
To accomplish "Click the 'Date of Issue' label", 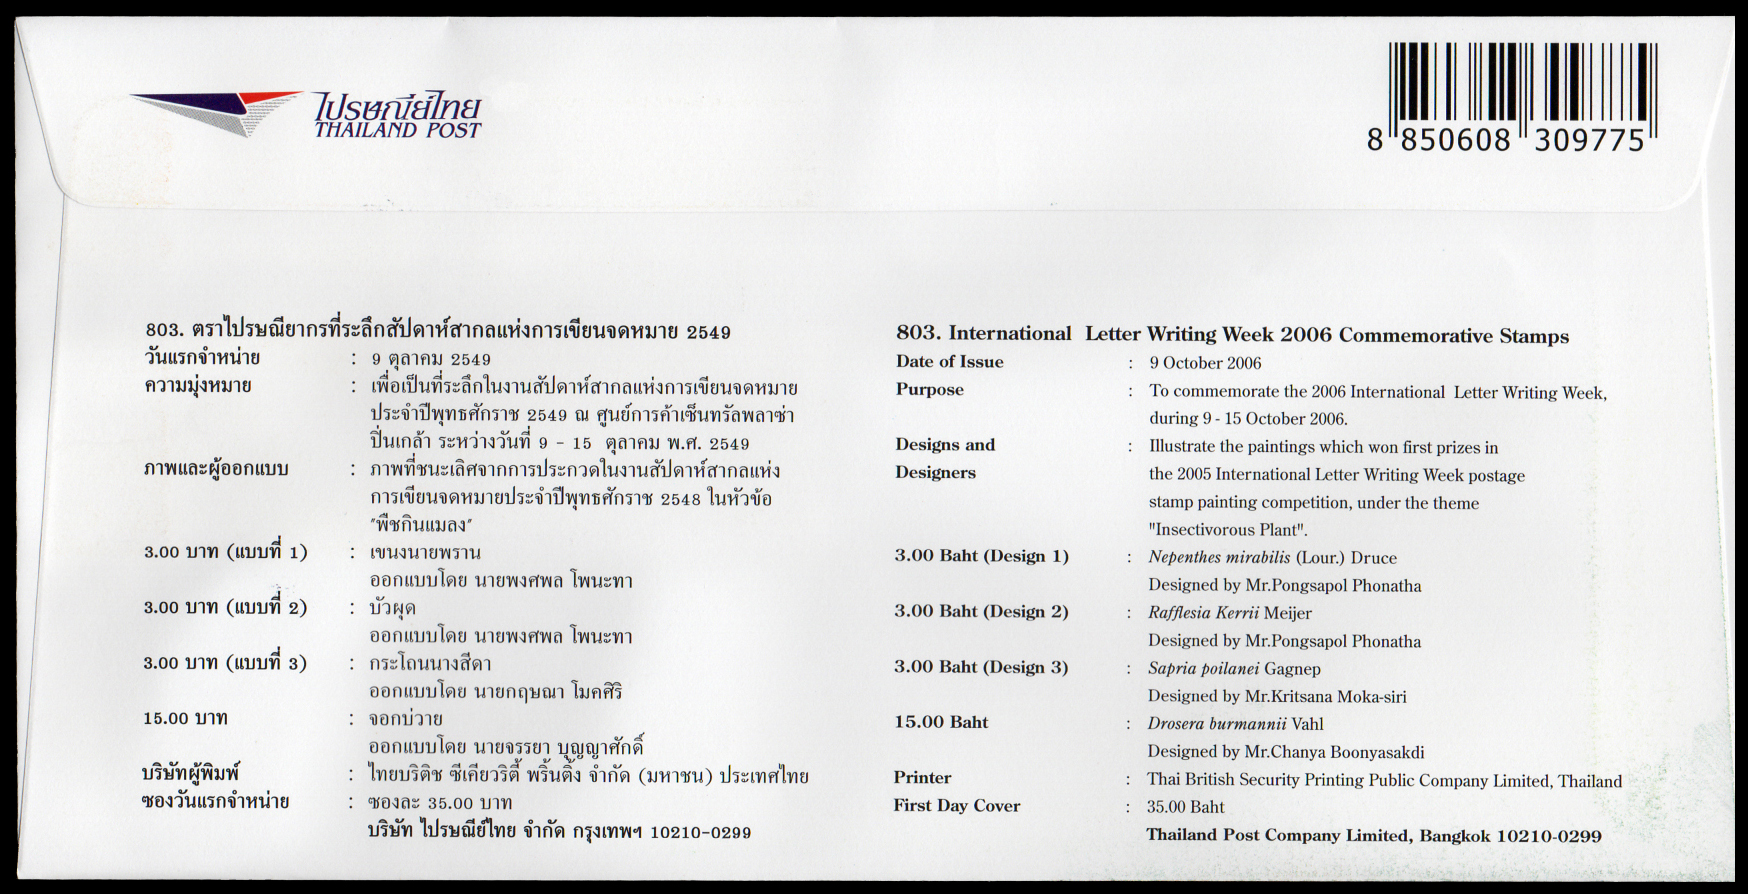I will click(x=949, y=362).
